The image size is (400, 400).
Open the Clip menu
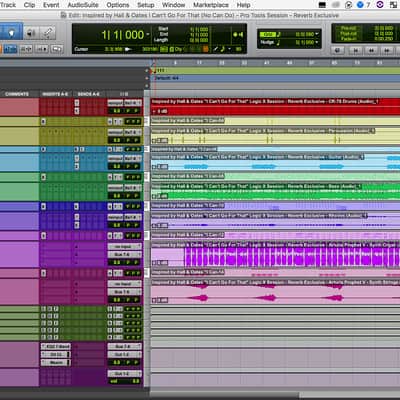[29, 5]
